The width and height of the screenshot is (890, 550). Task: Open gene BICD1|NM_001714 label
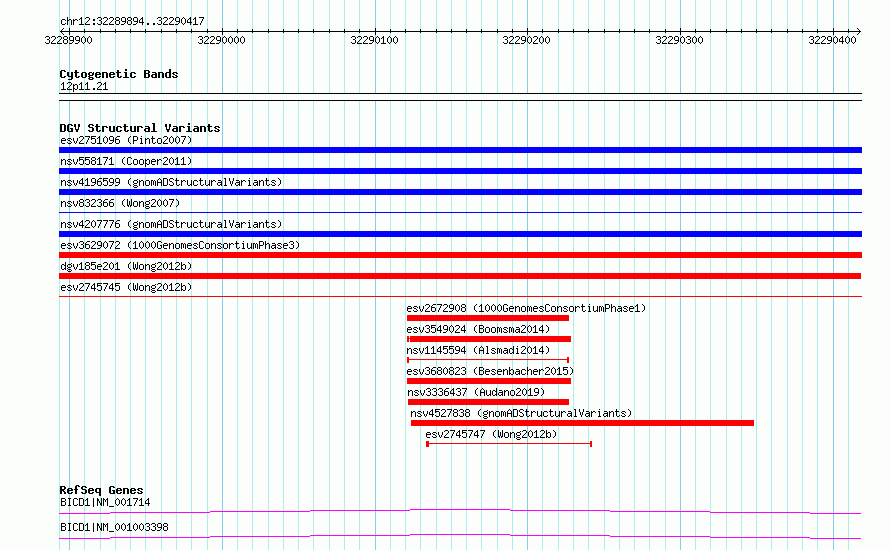click(105, 503)
